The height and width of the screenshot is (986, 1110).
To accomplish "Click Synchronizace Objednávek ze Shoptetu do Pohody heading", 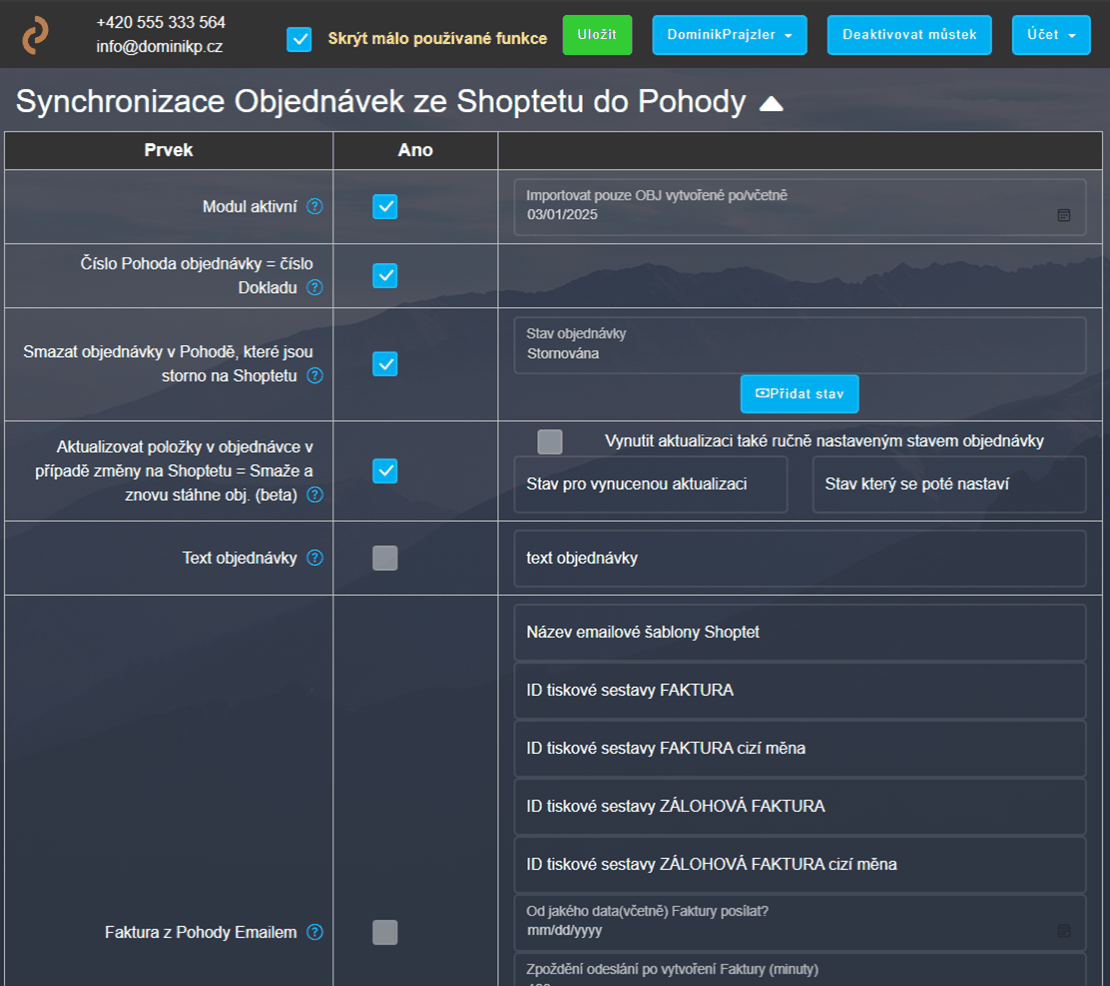I will (x=381, y=102).
